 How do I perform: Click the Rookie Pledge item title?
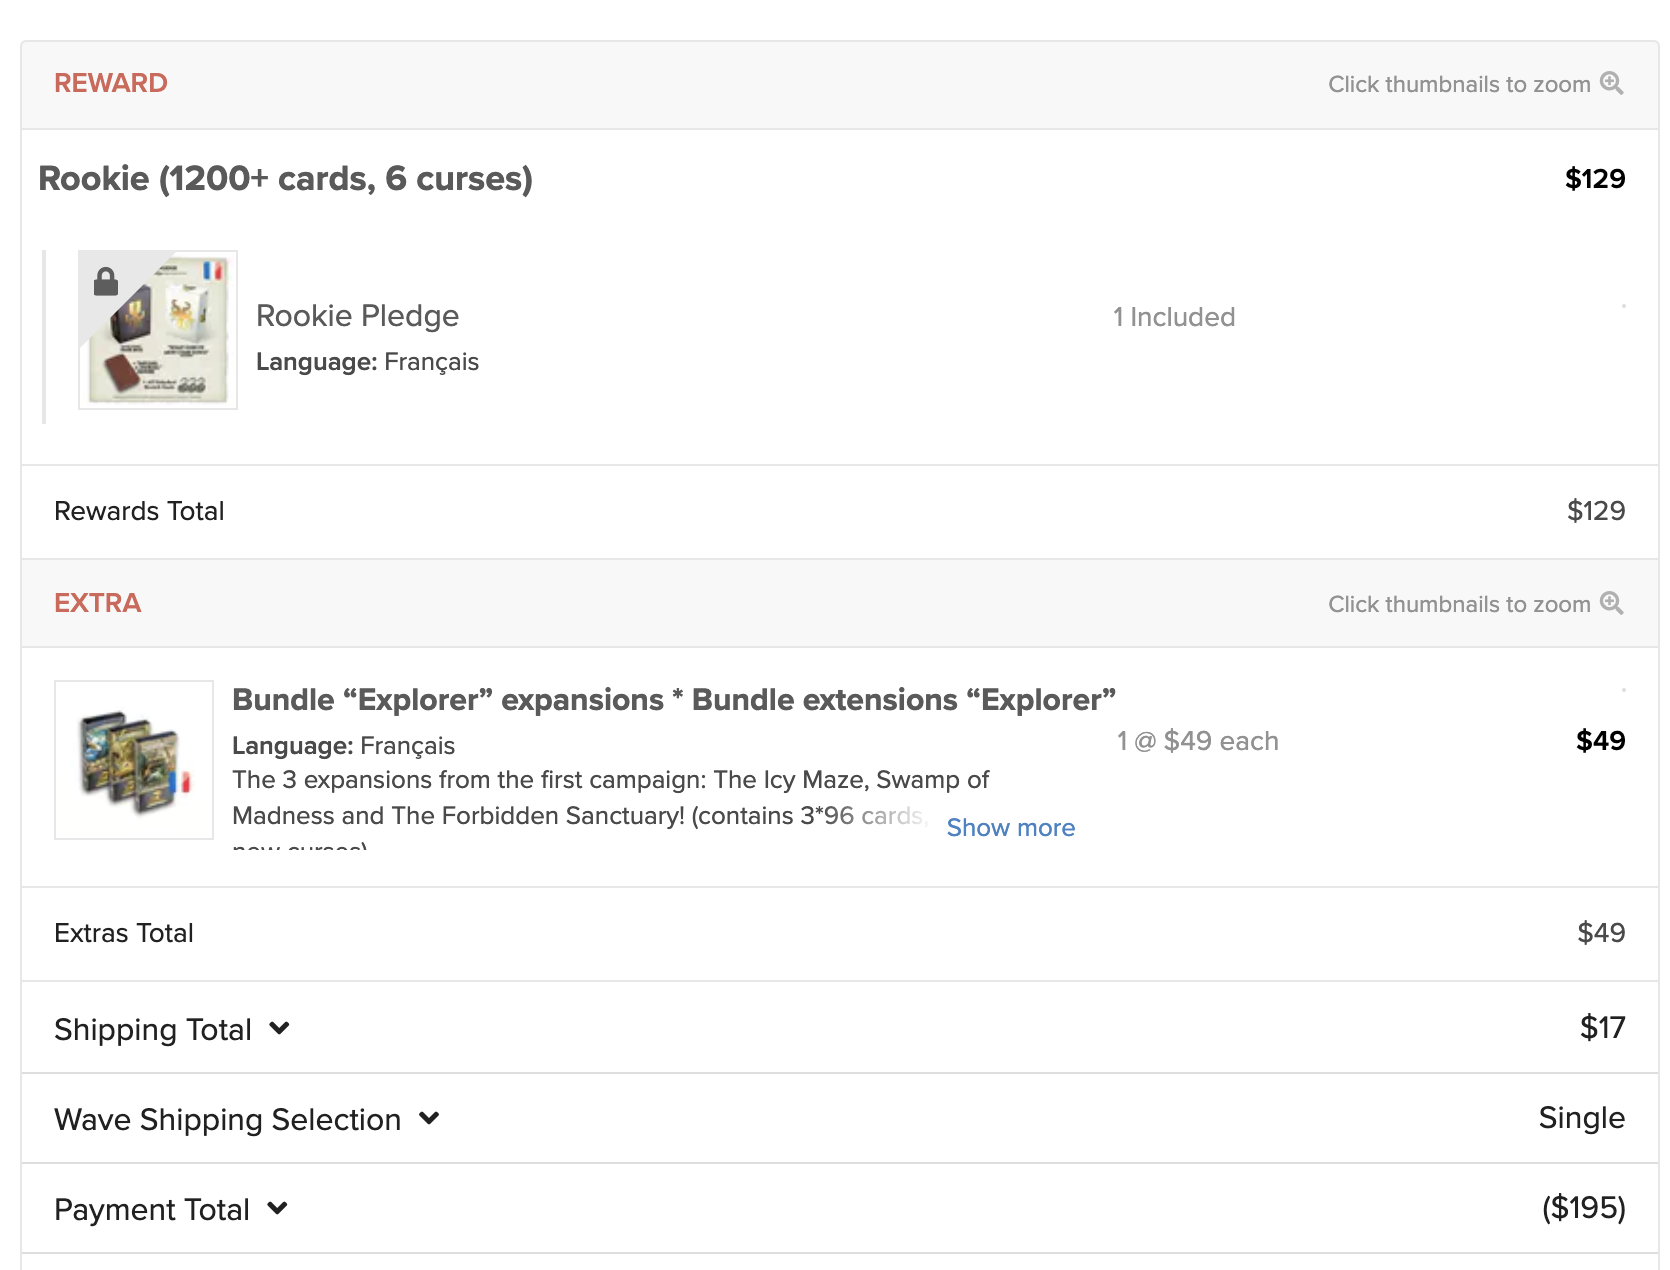click(357, 316)
